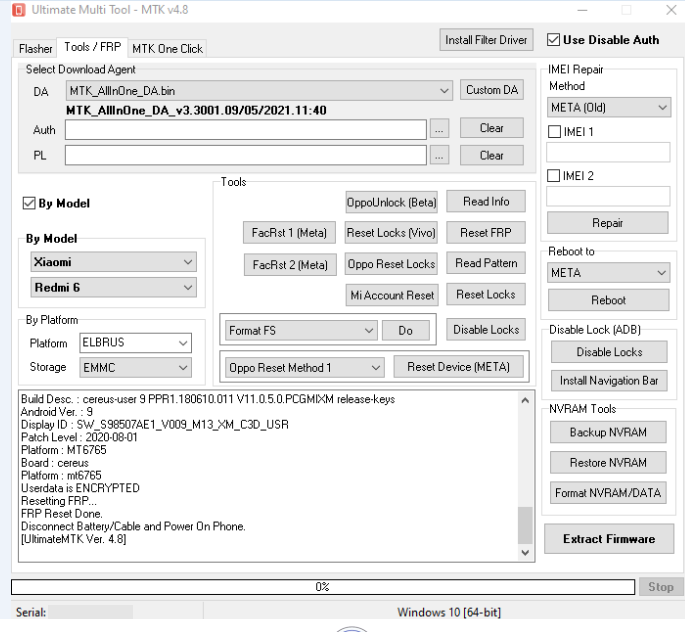Click the Stop button

pyautogui.click(x=661, y=587)
